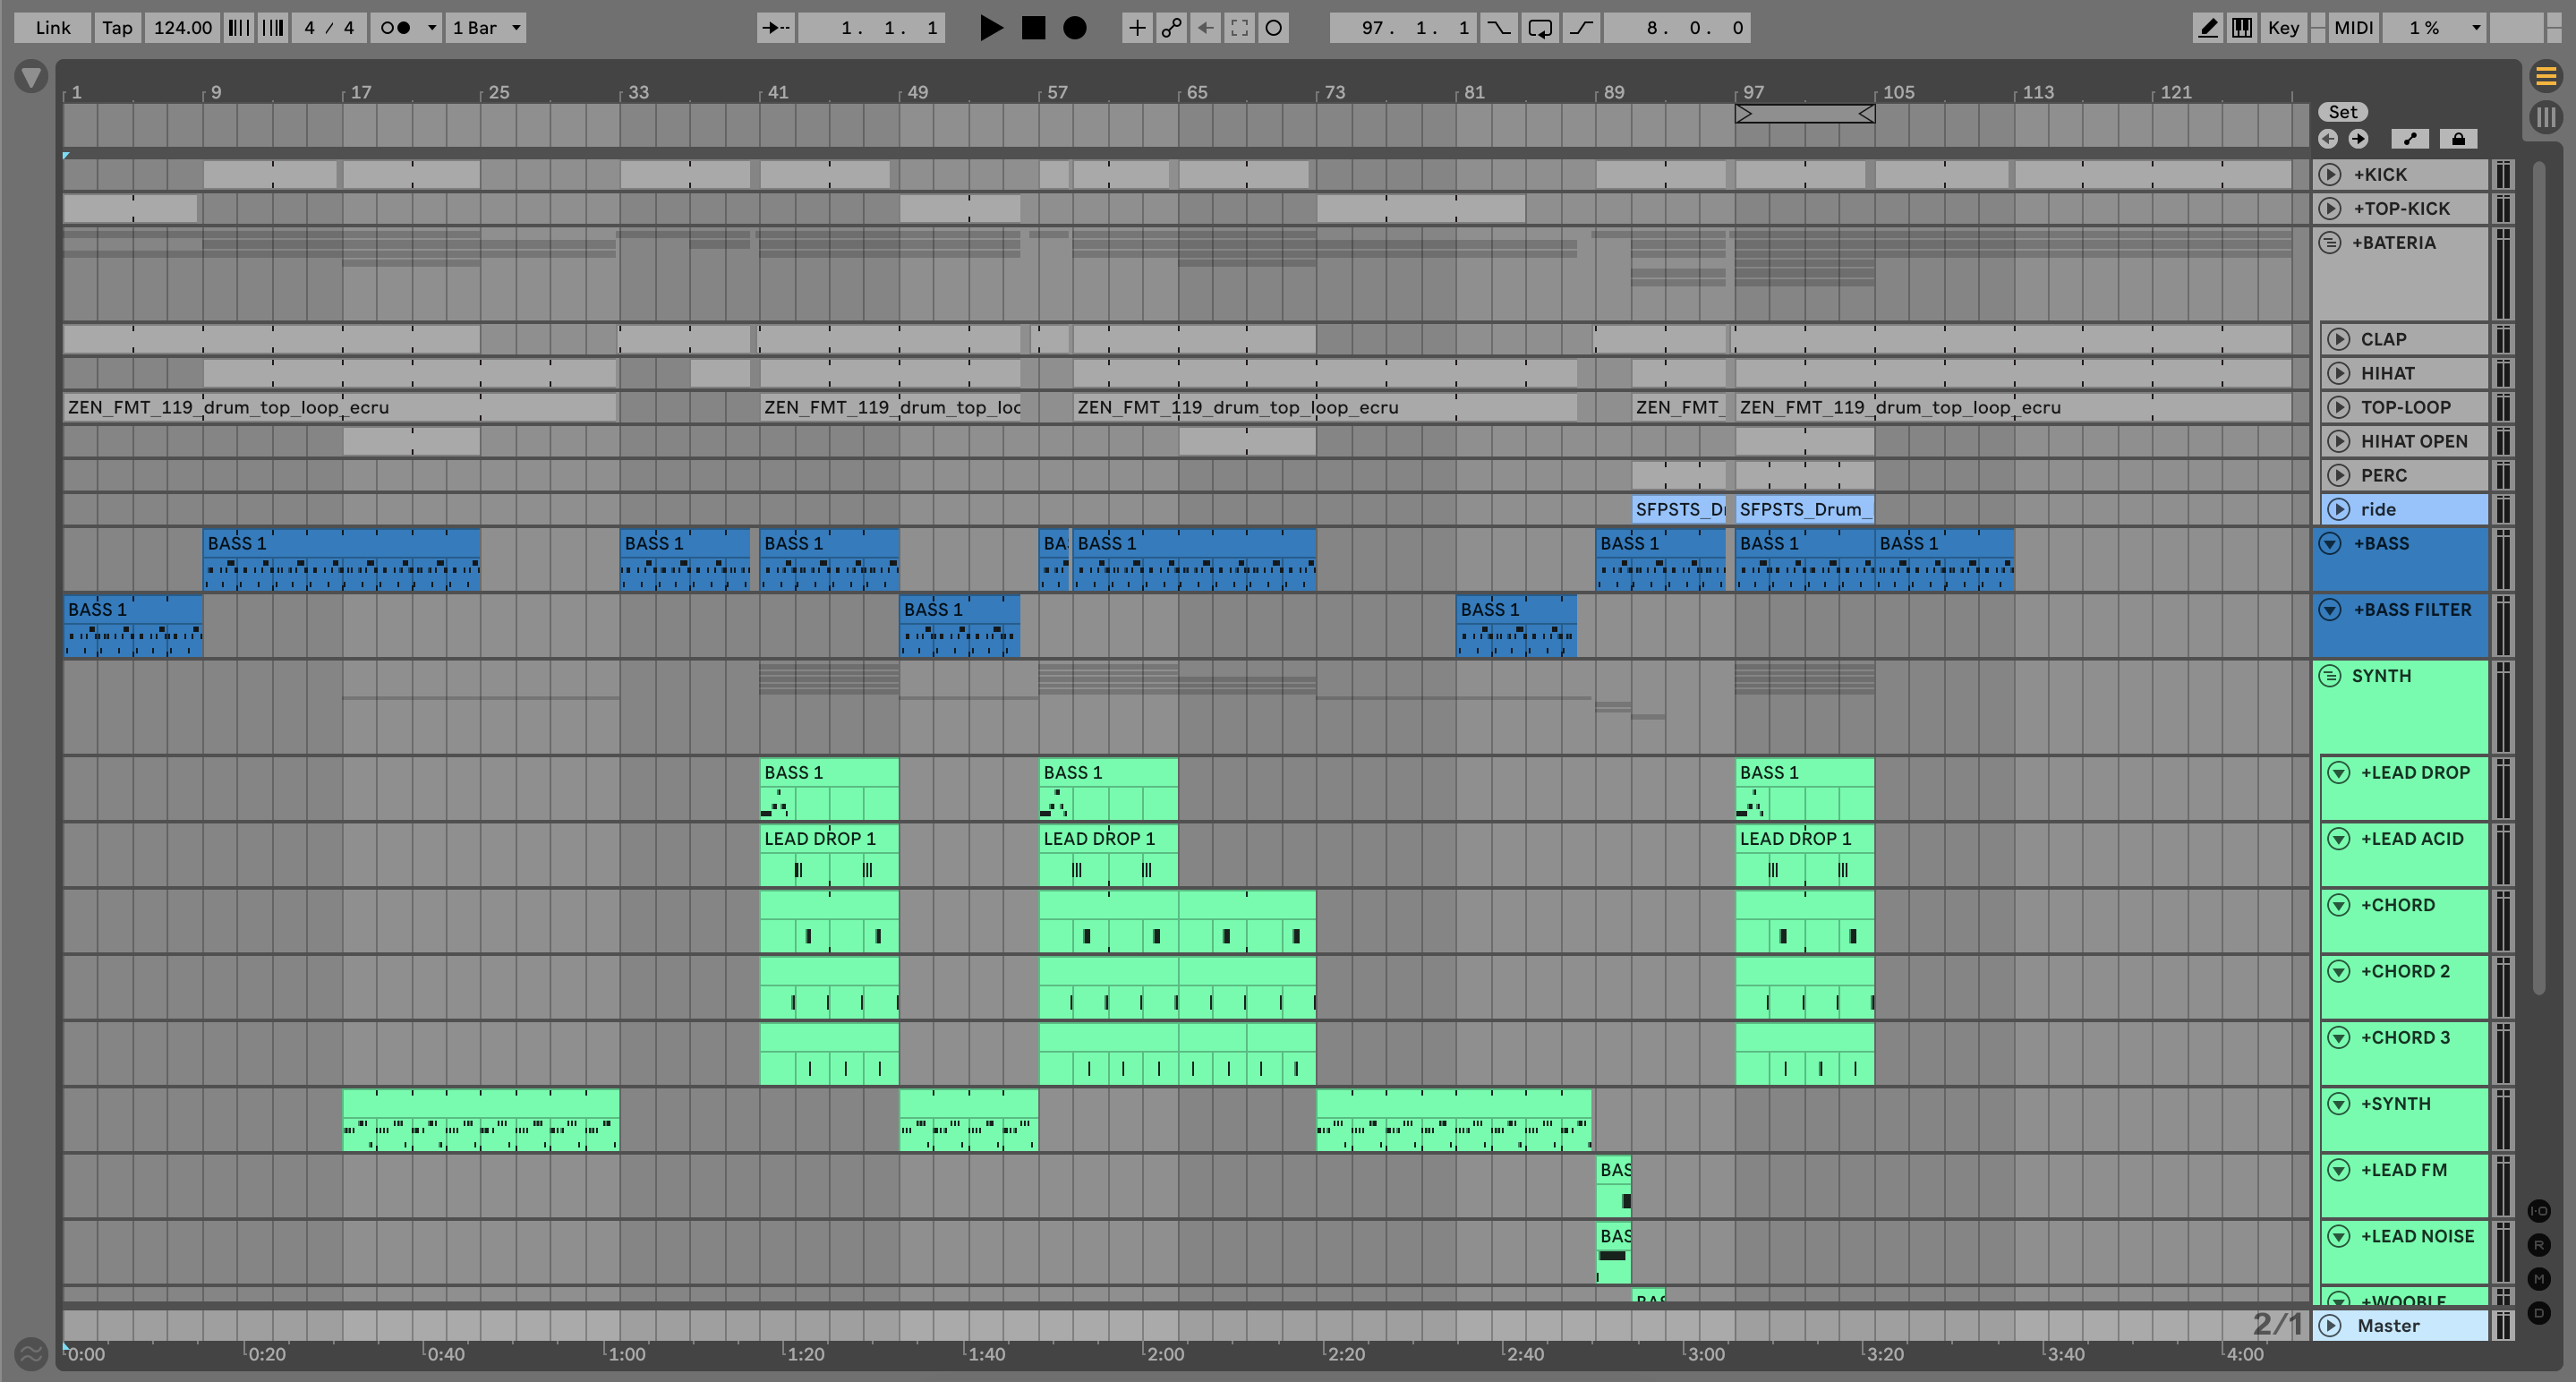Image resolution: width=2576 pixels, height=1382 pixels.
Task: Click the Follow playback arrow icon
Action: [x=776, y=28]
